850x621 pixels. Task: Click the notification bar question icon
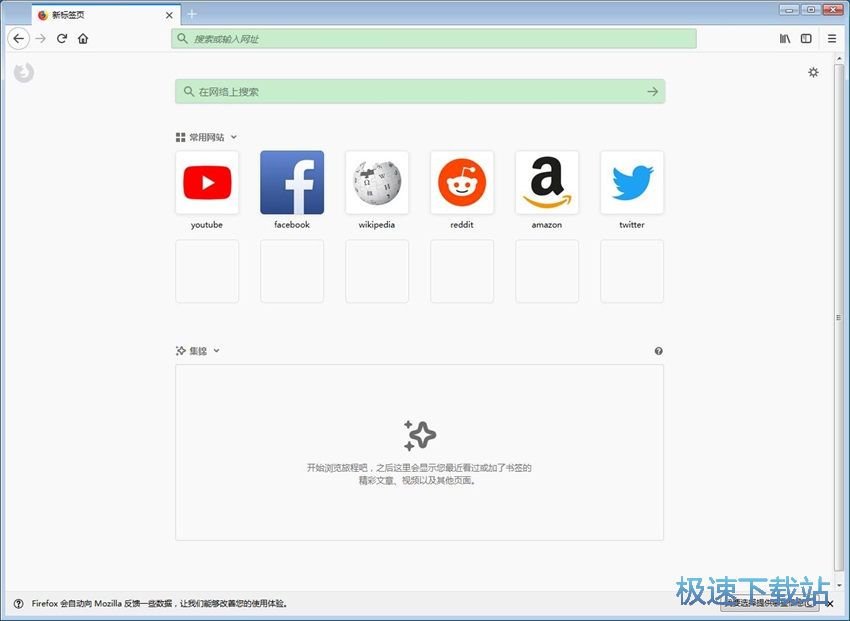pyautogui.click(x=18, y=603)
